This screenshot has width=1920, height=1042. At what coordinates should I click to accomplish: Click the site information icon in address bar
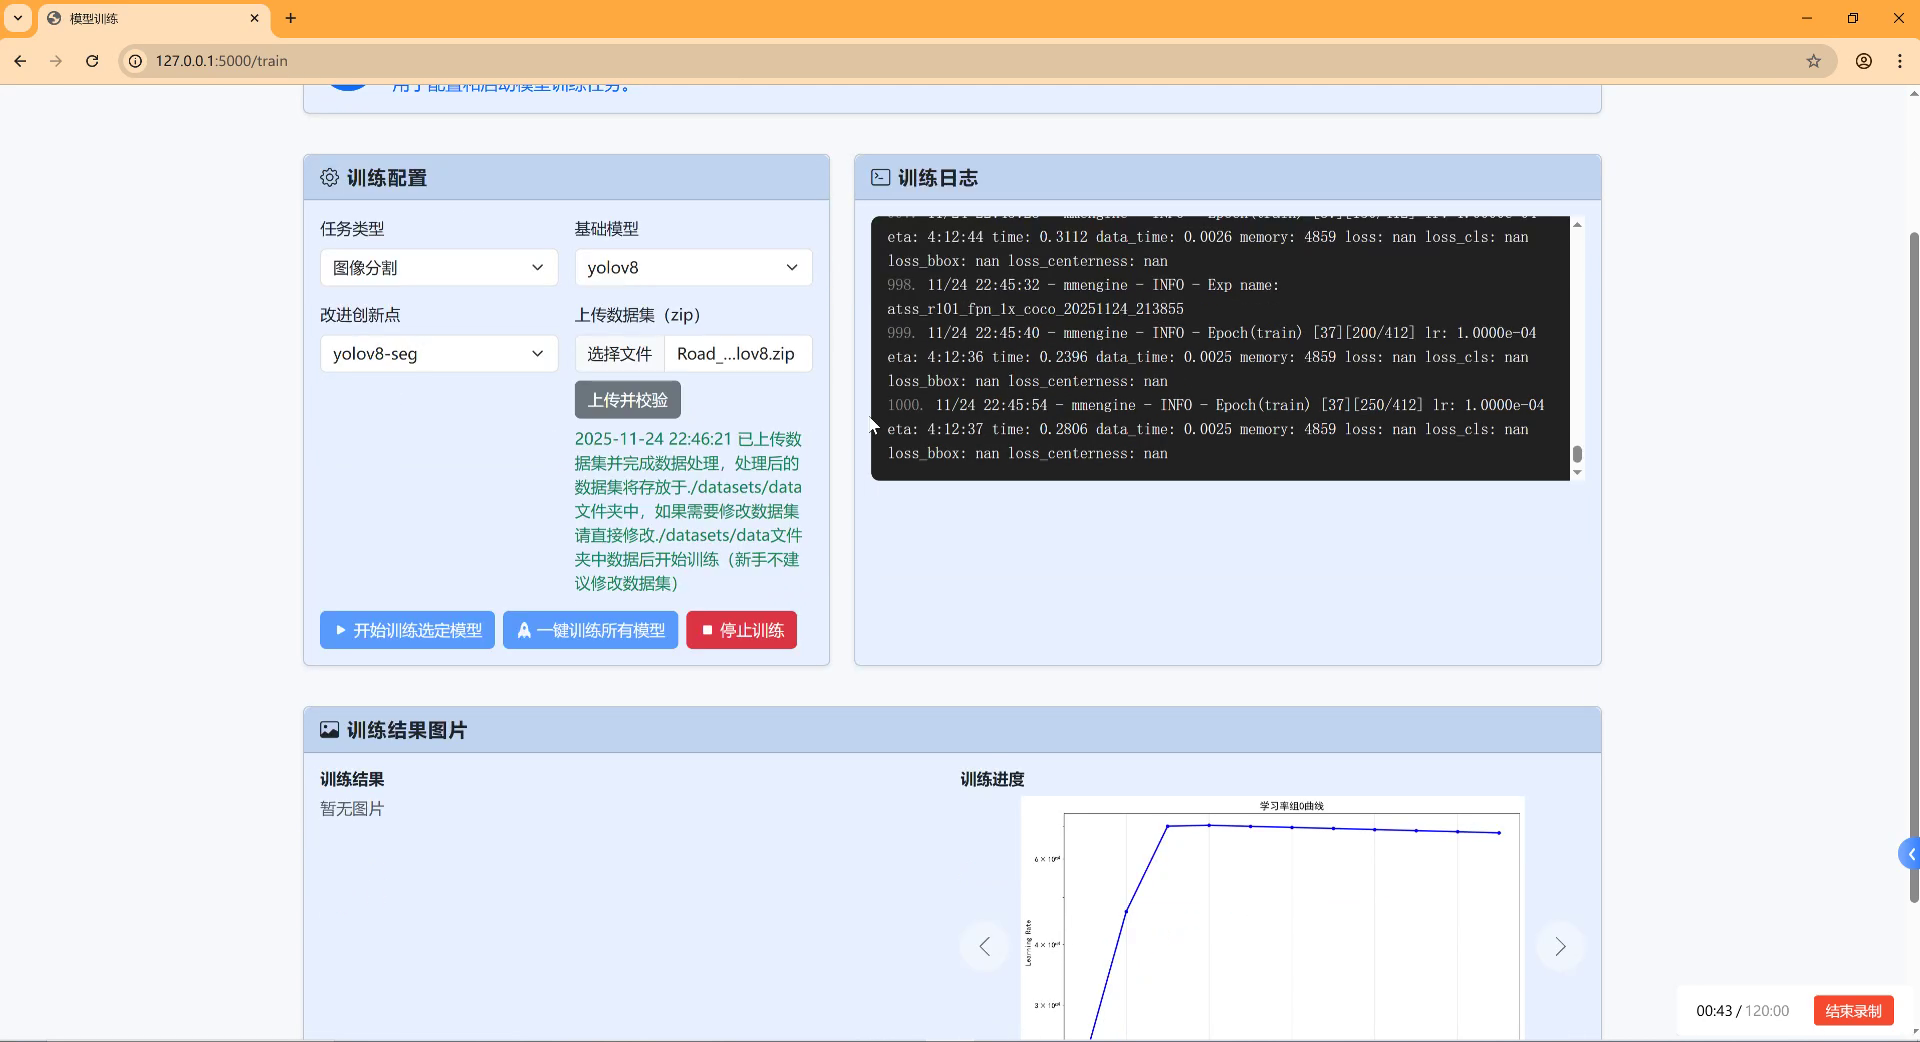point(136,61)
